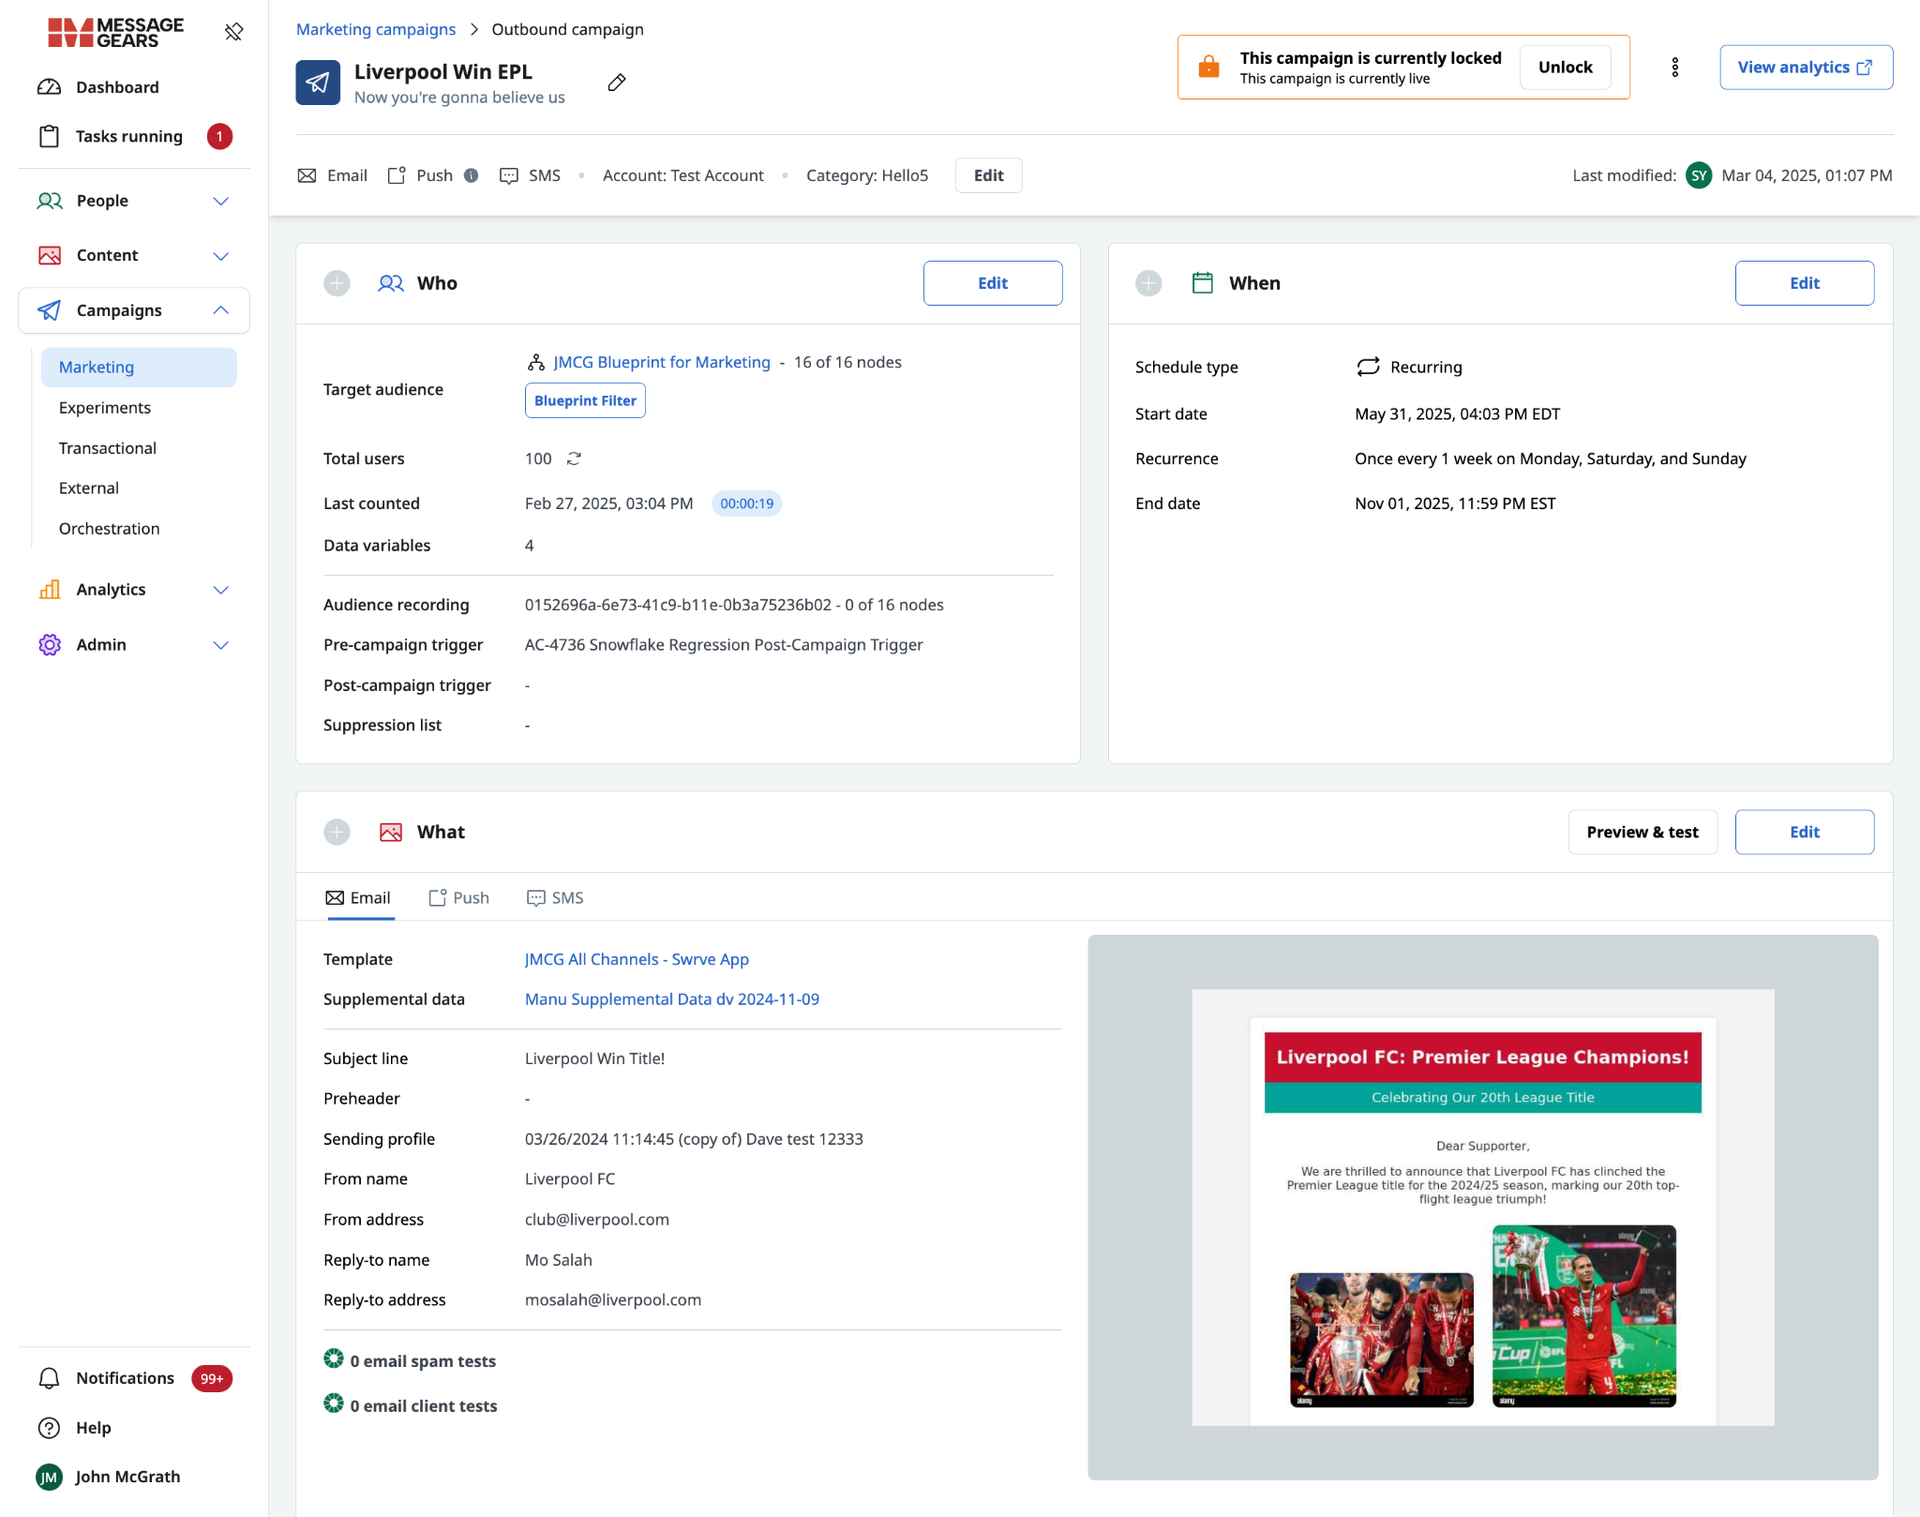The width and height of the screenshot is (1920, 1517).
Task: Click the Recurring schedule icon
Action: (x=1368, y=367)
